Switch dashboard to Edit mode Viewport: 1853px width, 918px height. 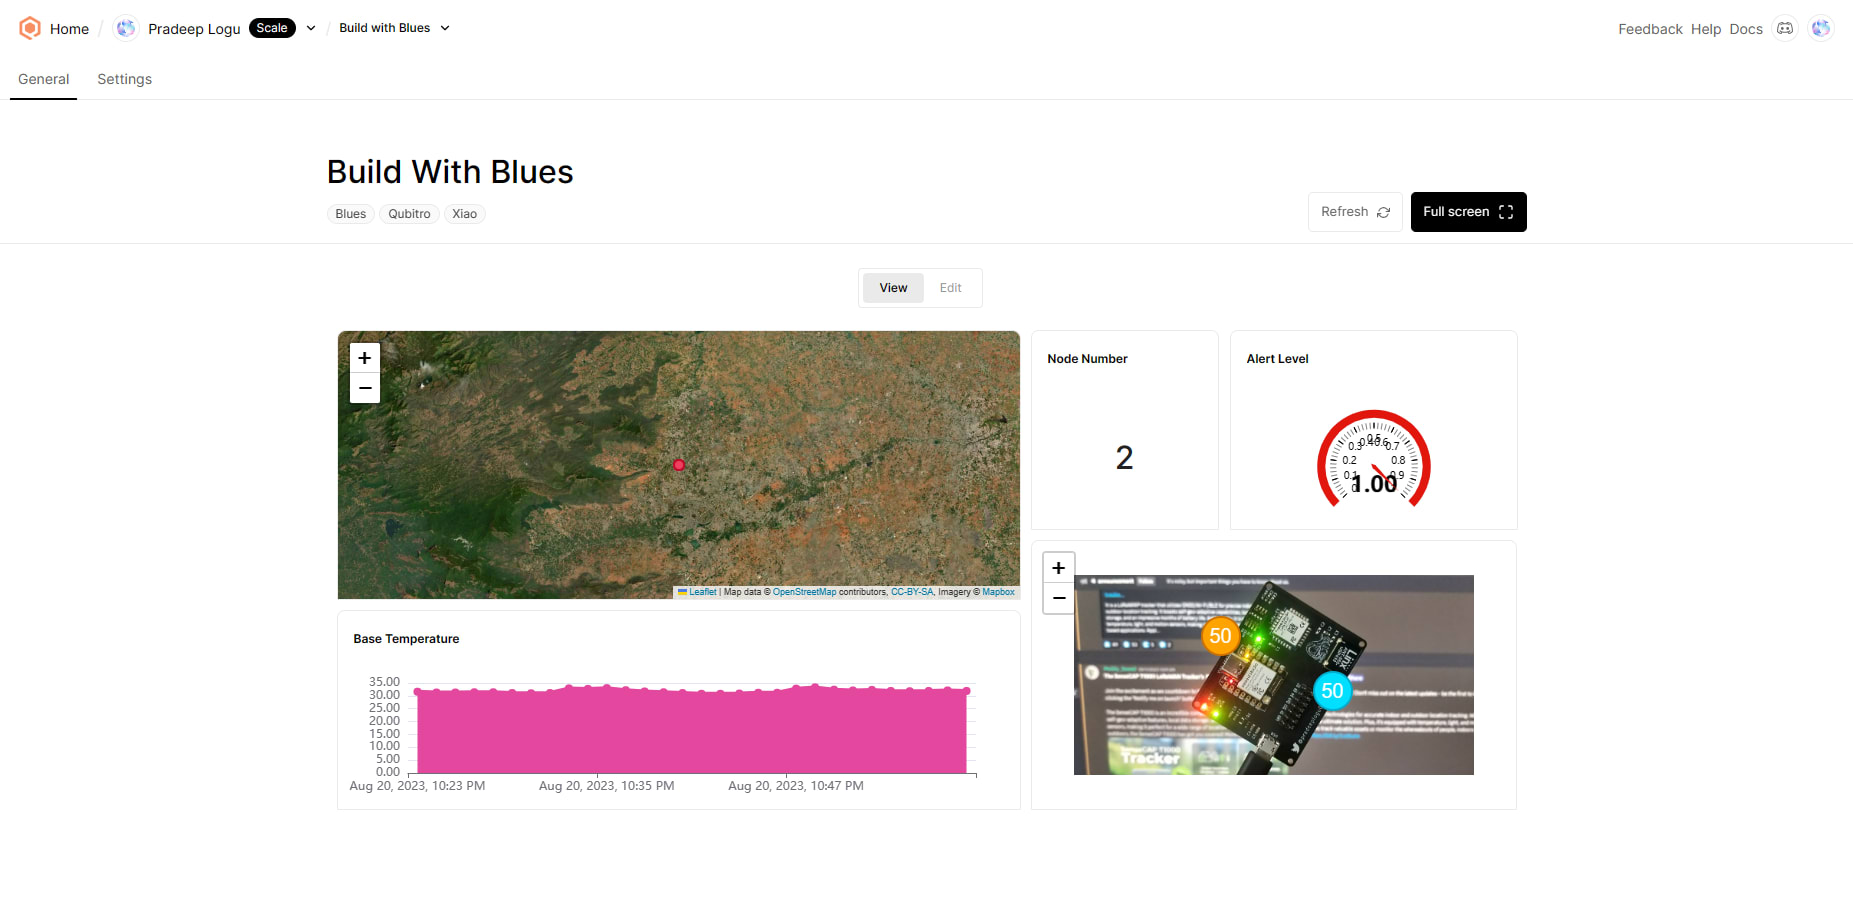coord(950,288)
